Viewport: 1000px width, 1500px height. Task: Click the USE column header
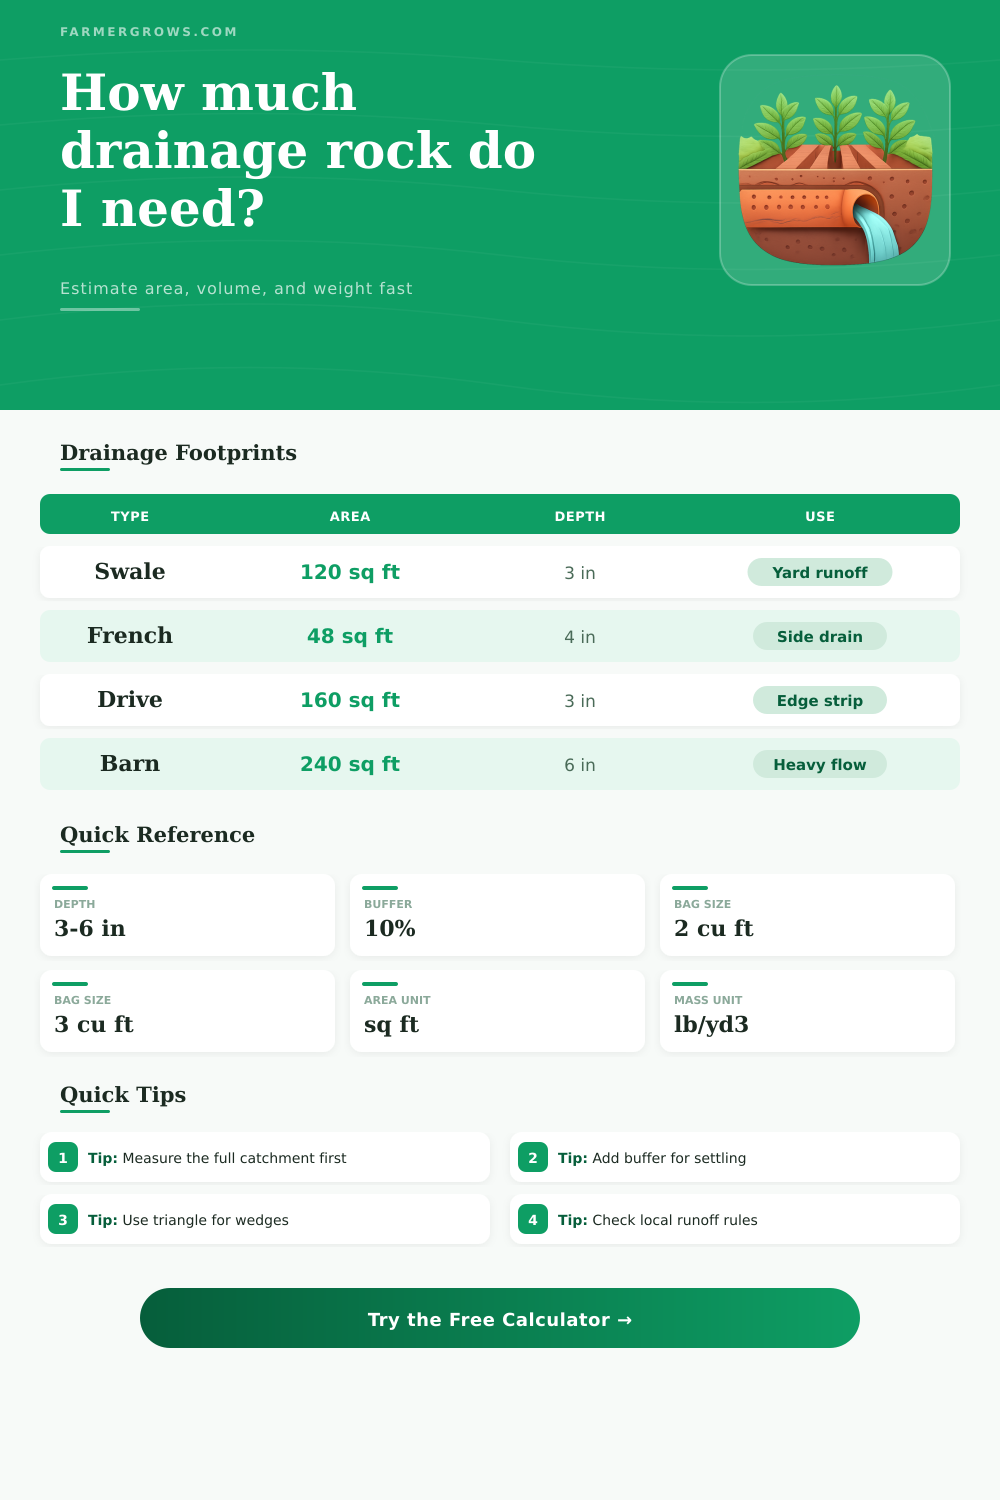(x=820, y=516)
